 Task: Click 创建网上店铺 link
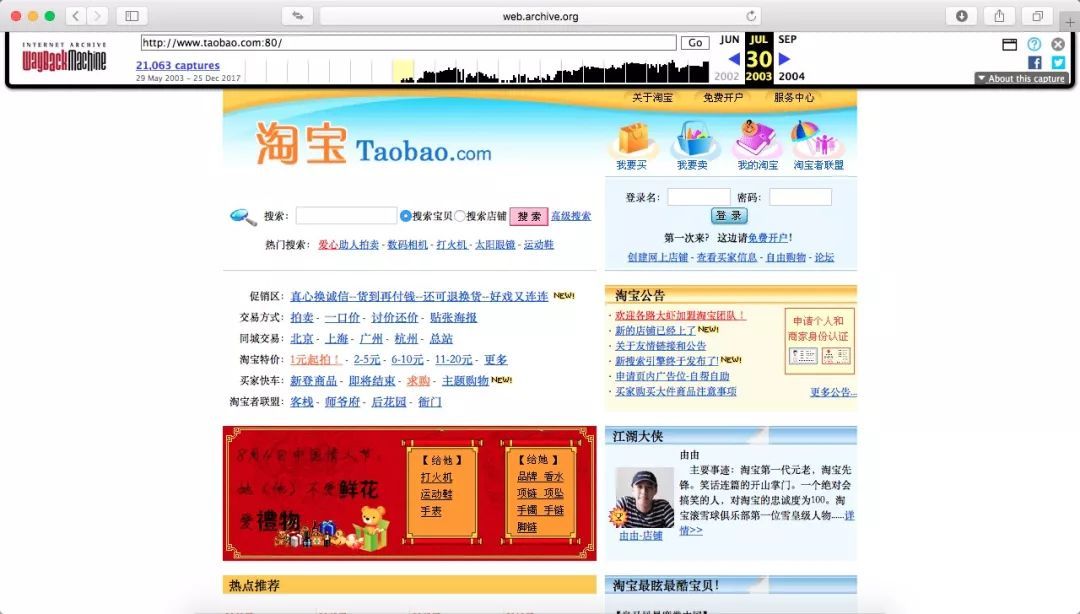tap(657, 257)
